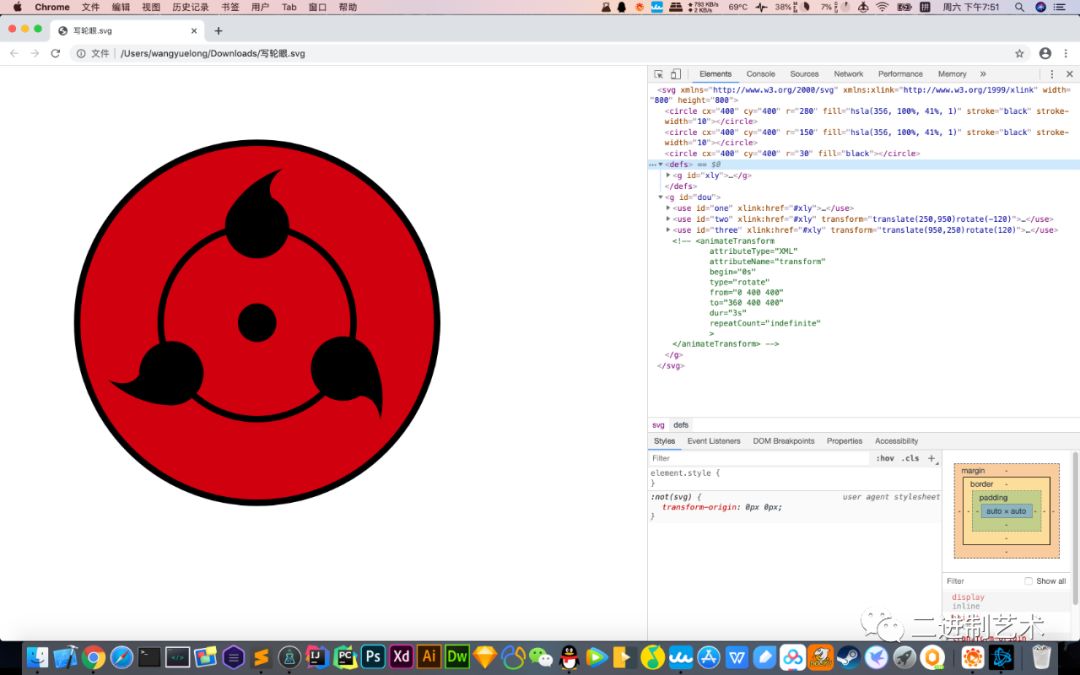Screen dimensions: 1080x675
Task: Open the Memory tab
Action: [952, 74]
